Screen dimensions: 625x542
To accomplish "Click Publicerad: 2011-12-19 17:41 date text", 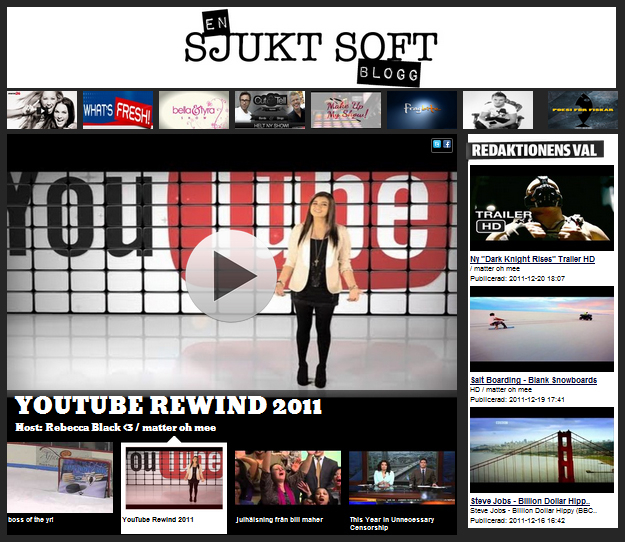I will (517, 399).
